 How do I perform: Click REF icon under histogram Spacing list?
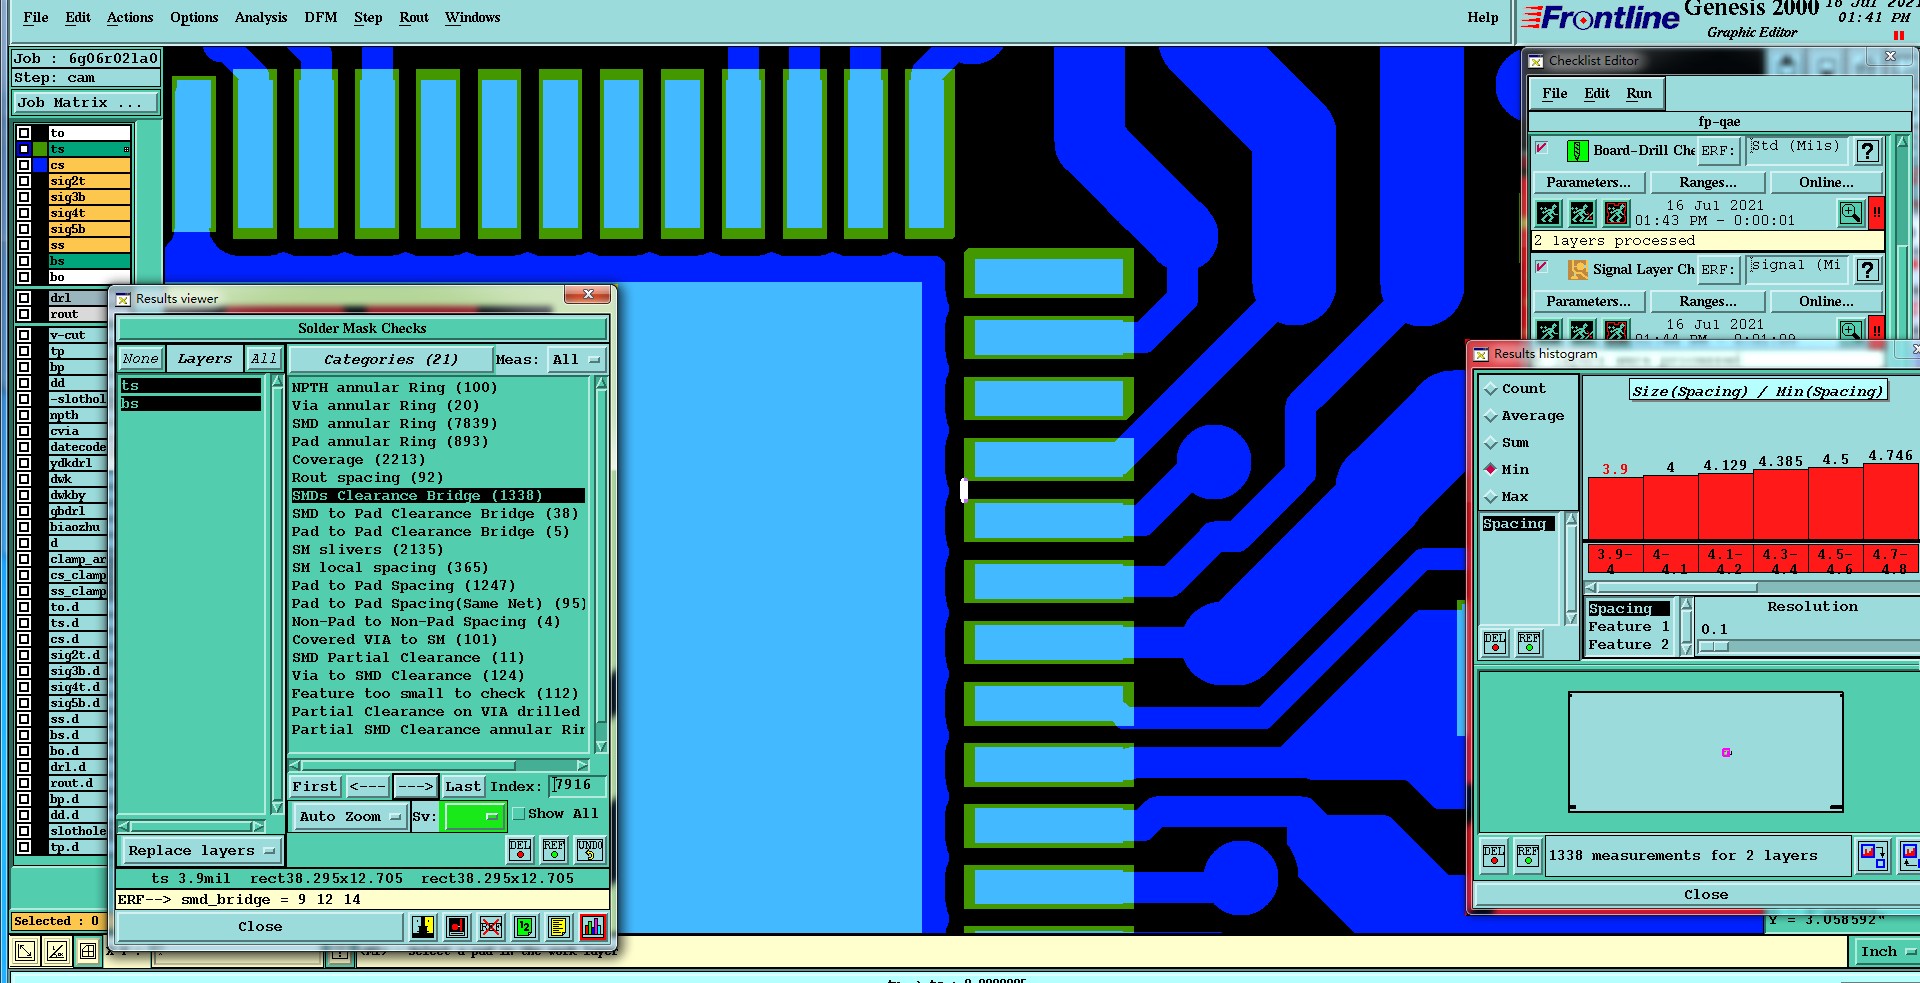[x=1529, y=642]
